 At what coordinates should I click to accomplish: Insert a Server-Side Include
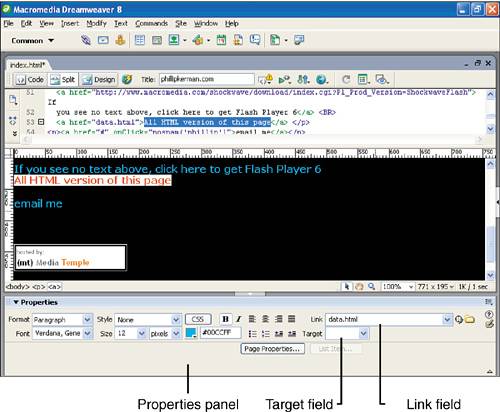tap(238, 40)
